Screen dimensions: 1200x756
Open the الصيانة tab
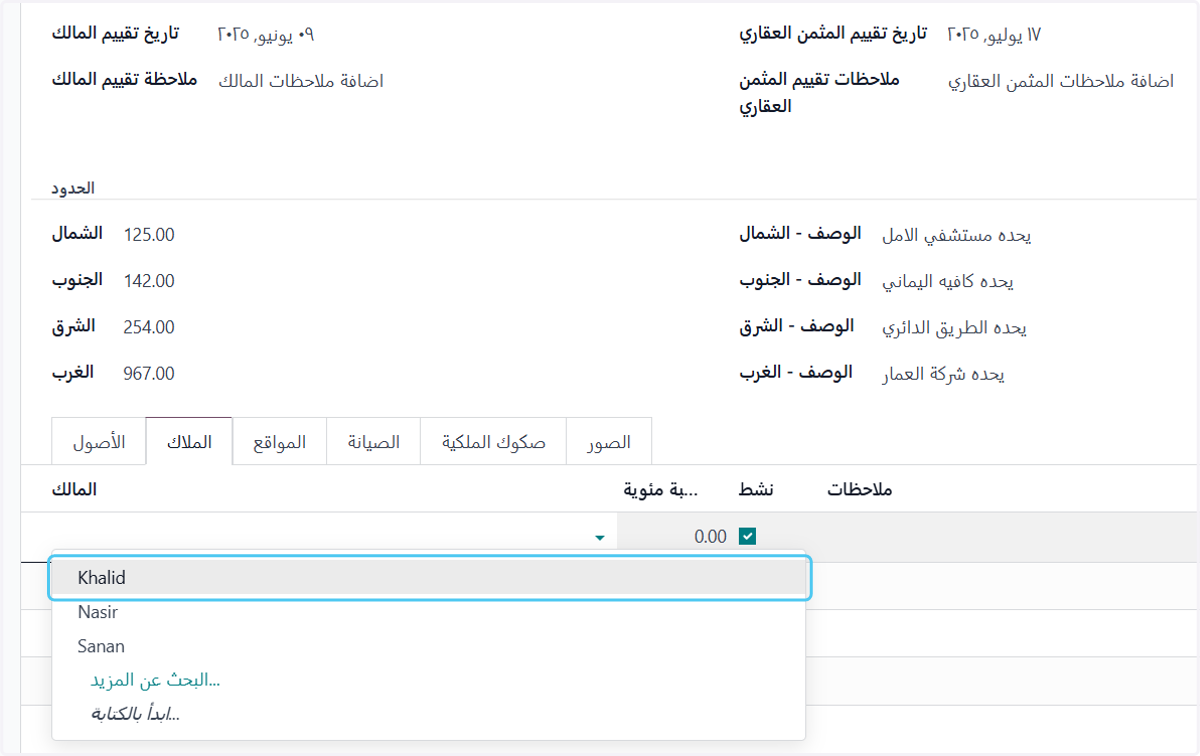pos(374,442)
